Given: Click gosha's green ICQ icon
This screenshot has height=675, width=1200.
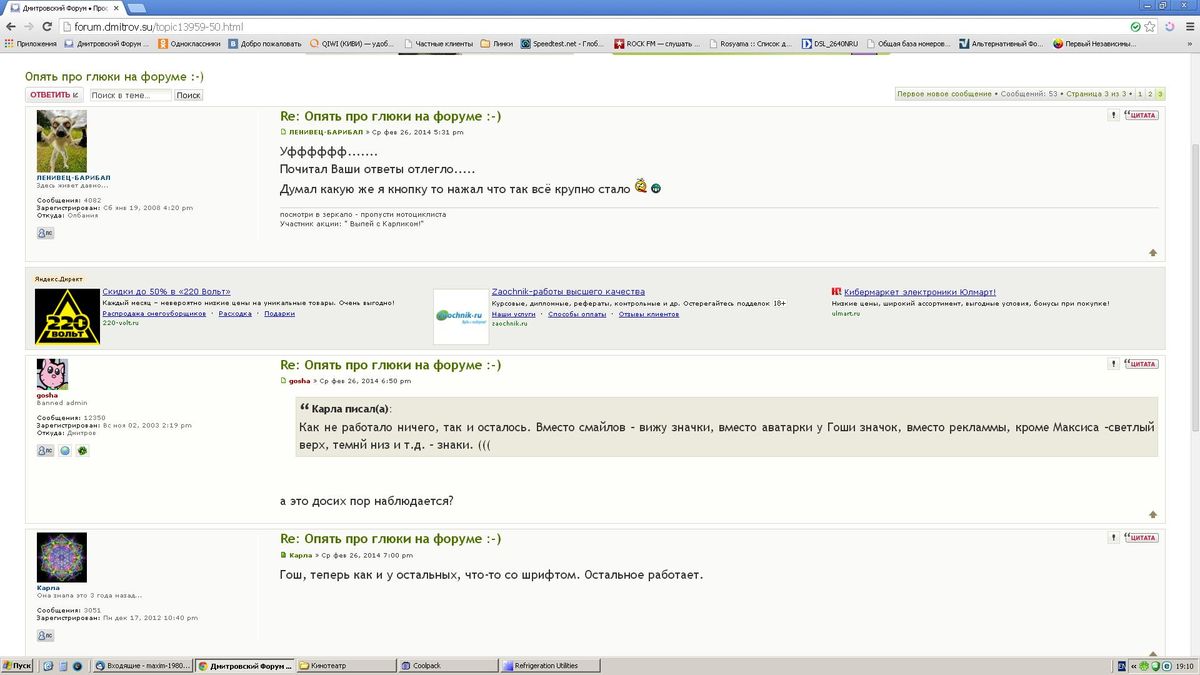Looking at the screenshot, I should [83, 450].
